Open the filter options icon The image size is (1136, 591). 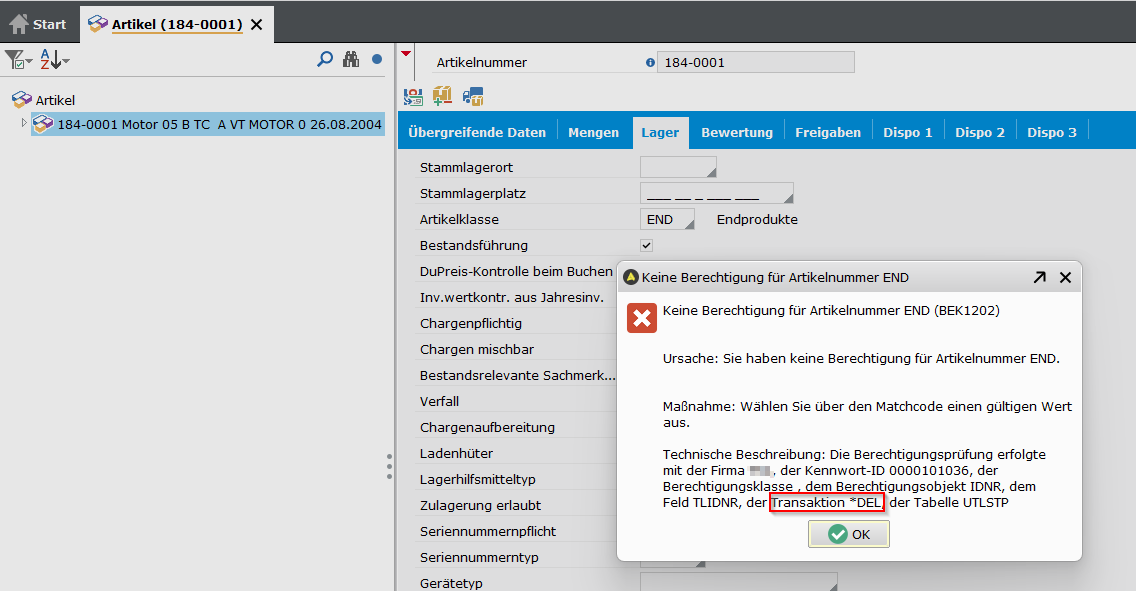tap(17, 60)
